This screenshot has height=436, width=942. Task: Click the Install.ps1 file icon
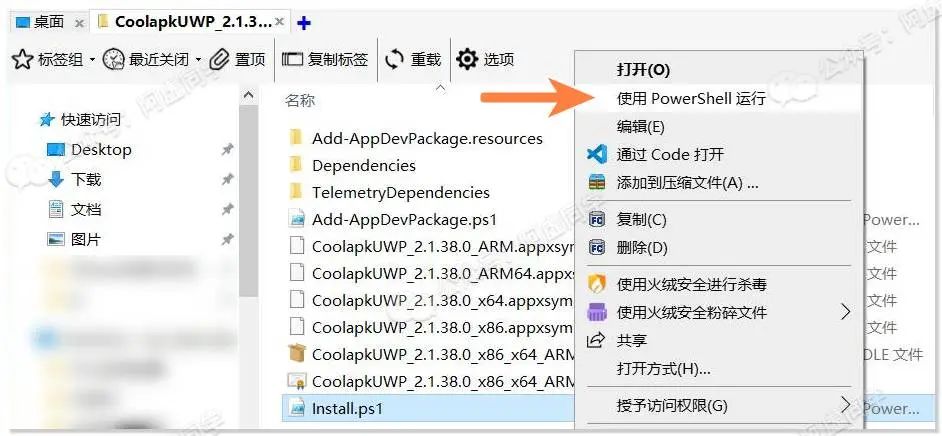click(x=297, y=409)
